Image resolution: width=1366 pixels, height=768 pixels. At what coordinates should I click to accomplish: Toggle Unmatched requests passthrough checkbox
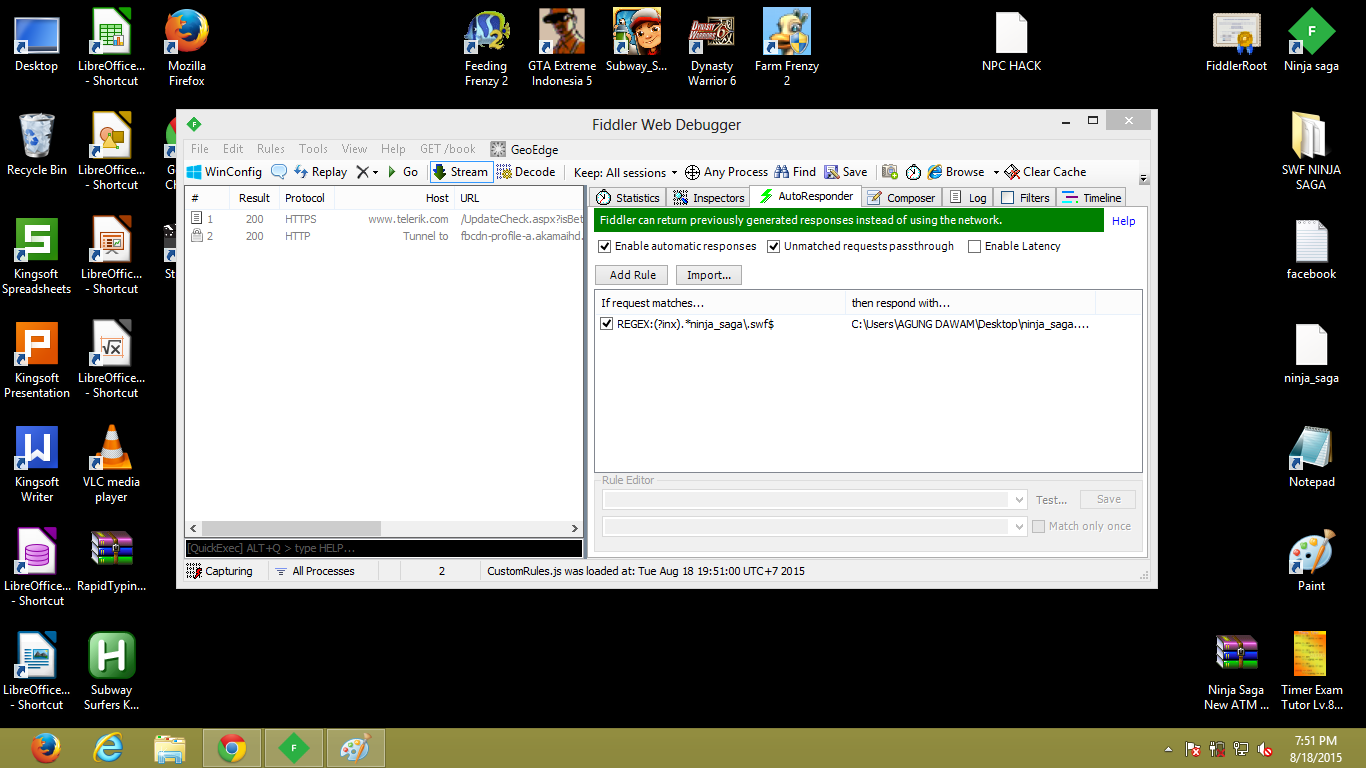[x=773, y=246]
